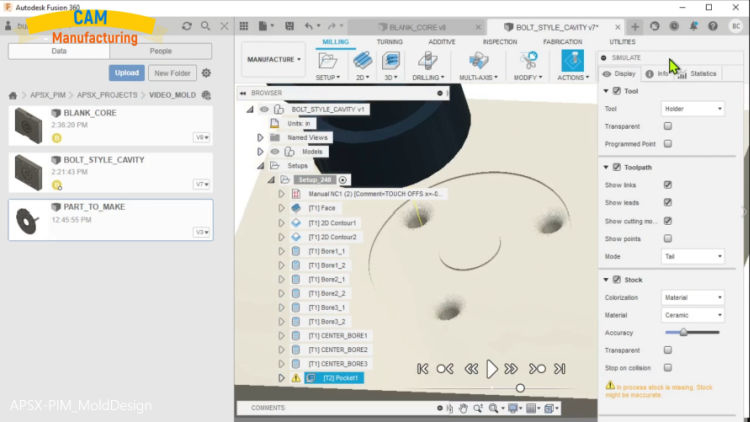Open the Help question mark icon

(713, 26)
